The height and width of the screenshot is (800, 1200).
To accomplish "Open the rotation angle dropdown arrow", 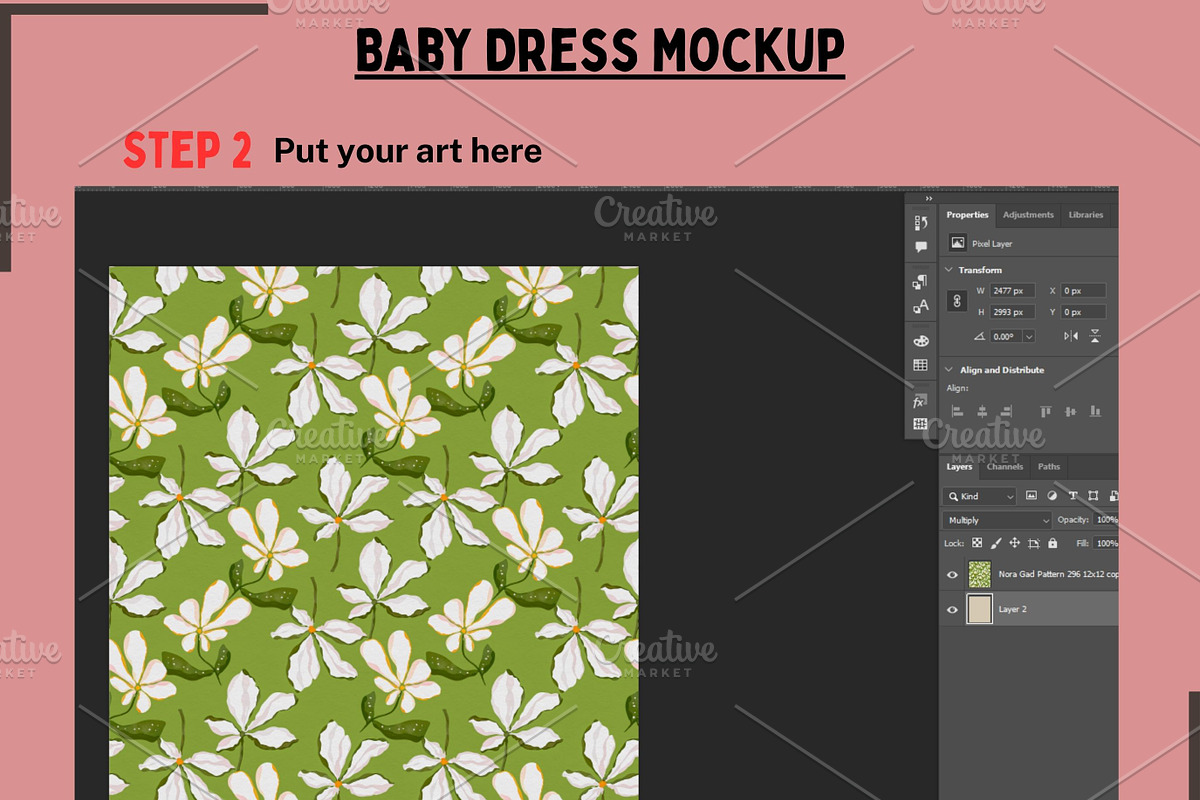I will [x=1029, y=336].
